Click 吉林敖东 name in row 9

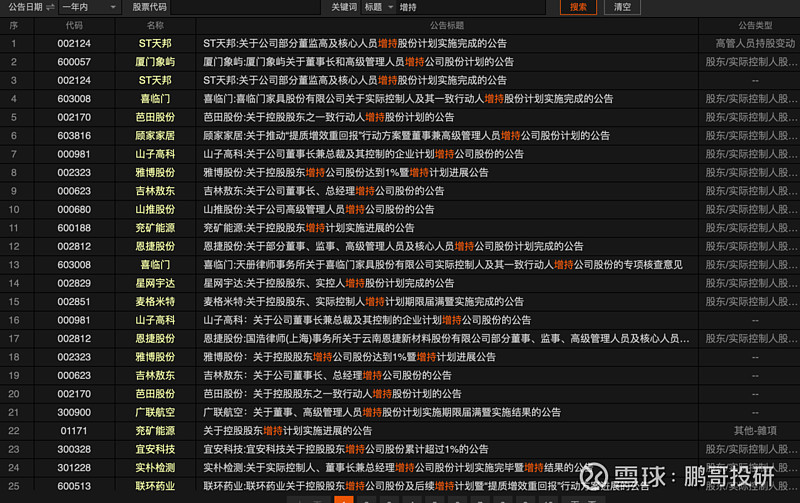[x=155, y=191]
